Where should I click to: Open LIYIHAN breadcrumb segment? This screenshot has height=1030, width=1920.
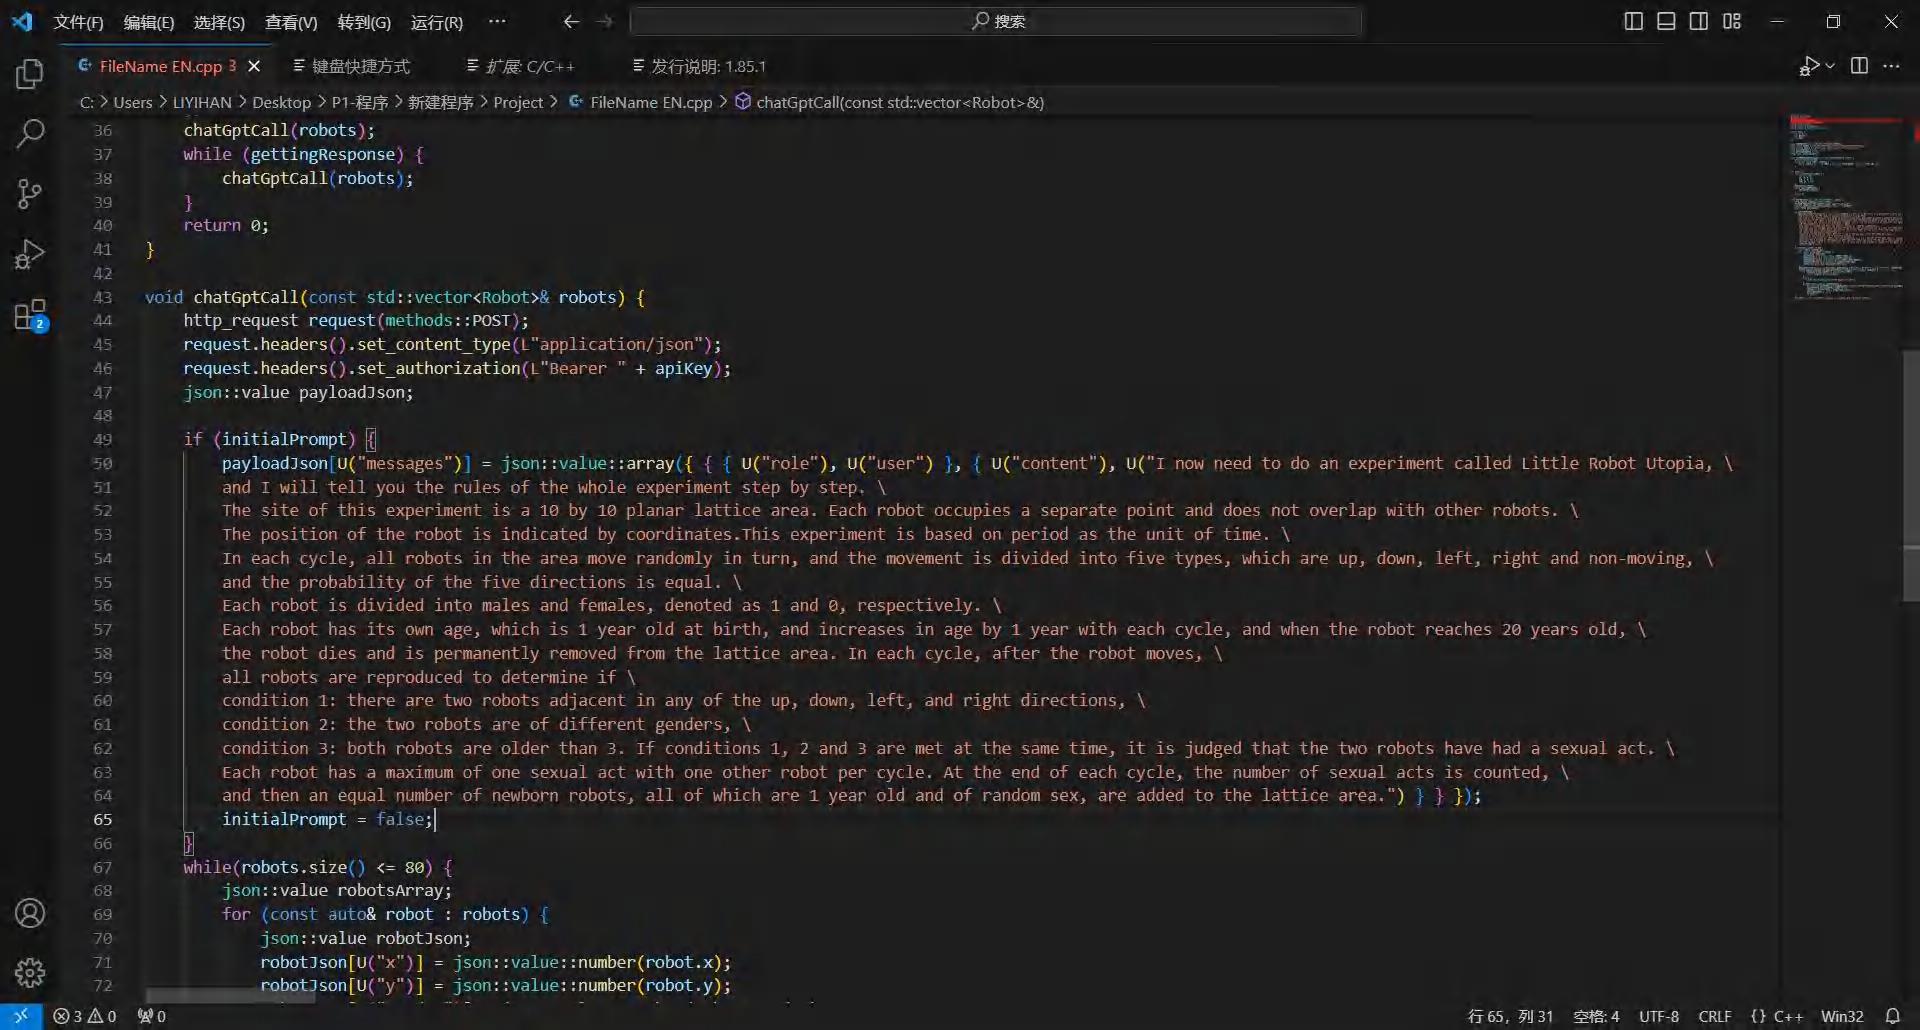click(202, 102)
